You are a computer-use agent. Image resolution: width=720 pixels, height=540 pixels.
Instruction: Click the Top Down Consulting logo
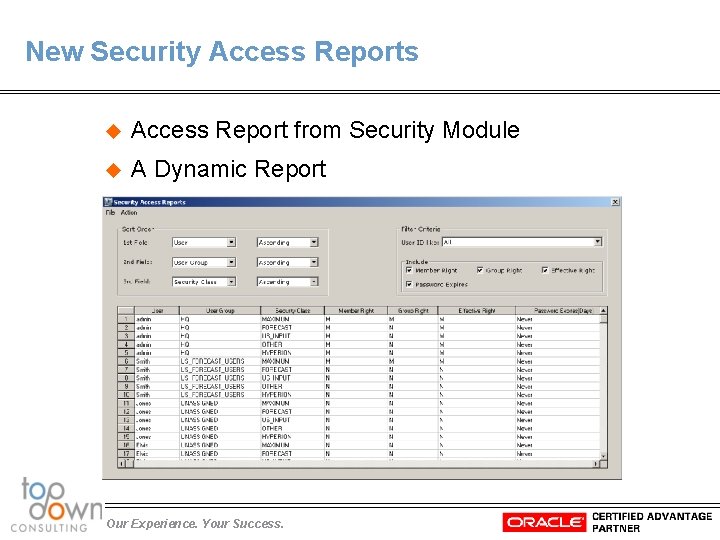[x=56, y=505]
